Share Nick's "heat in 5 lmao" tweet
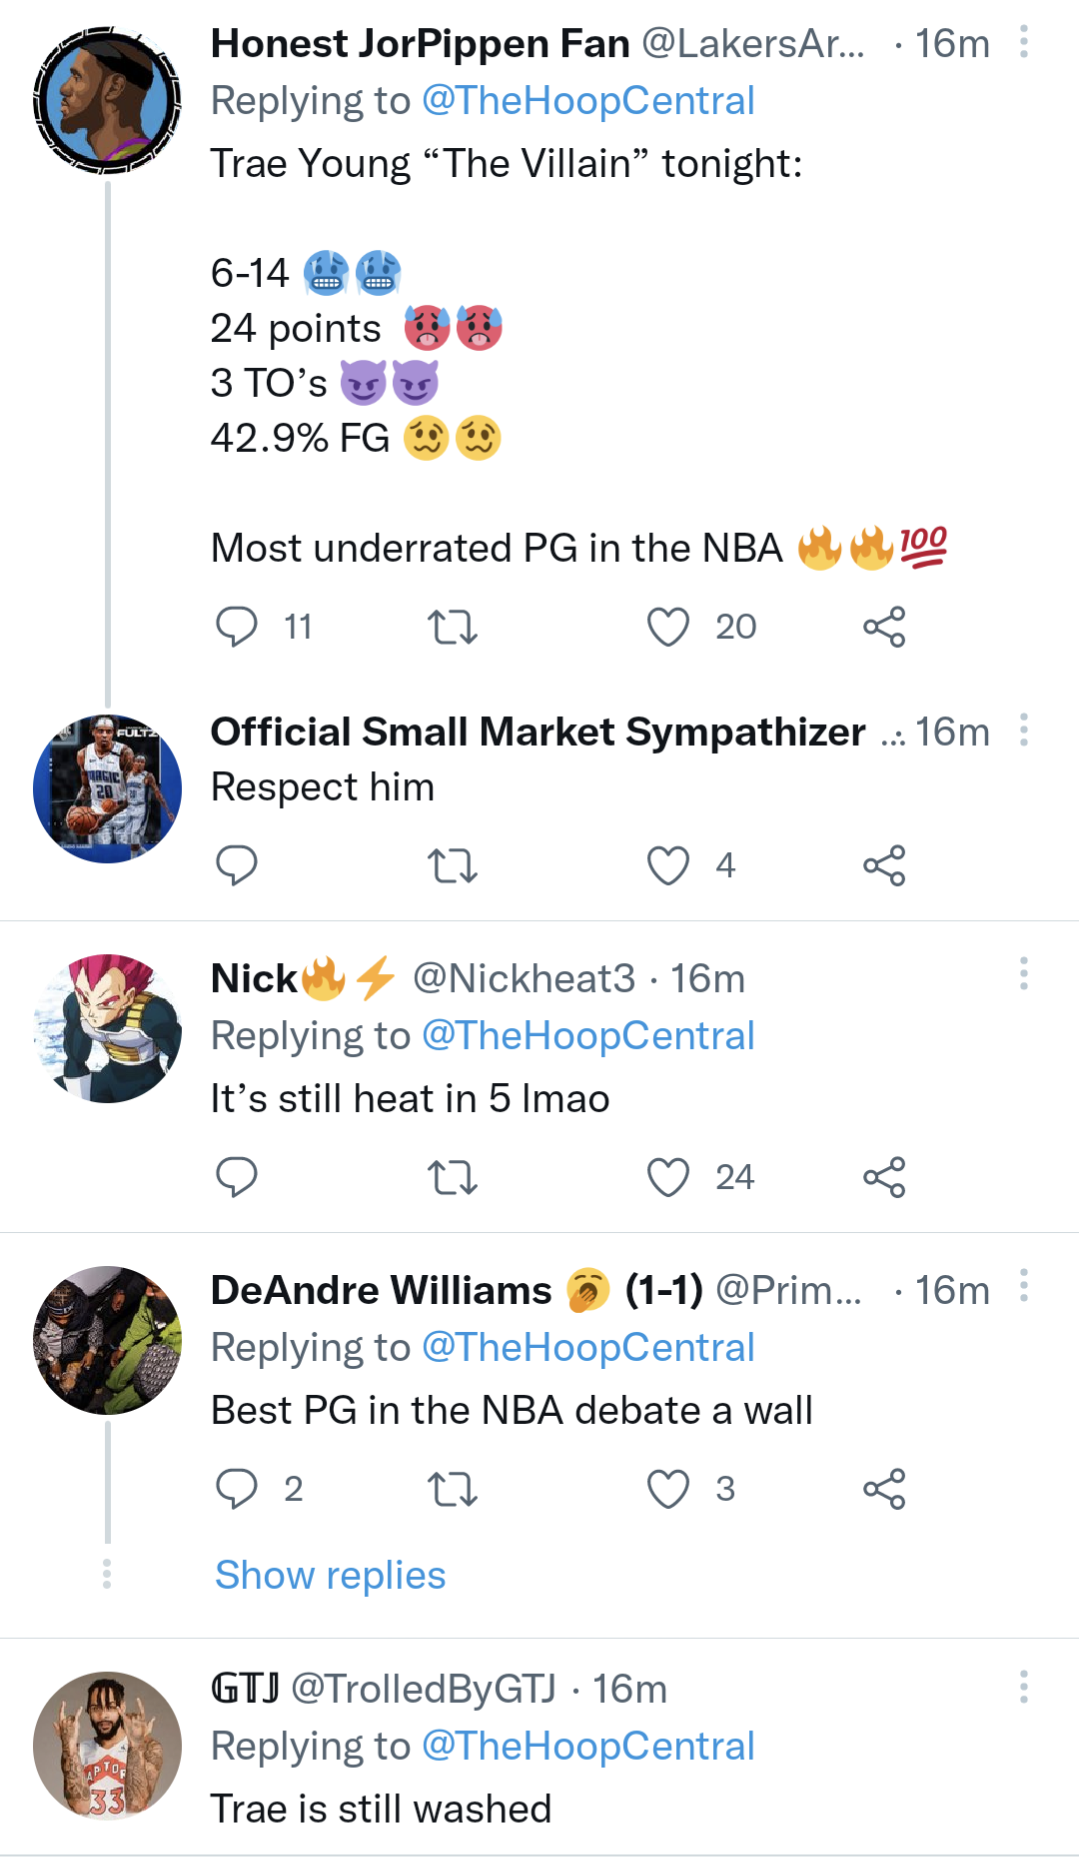Screen dimensions: 1079x1861 [x=884, y=1177]
